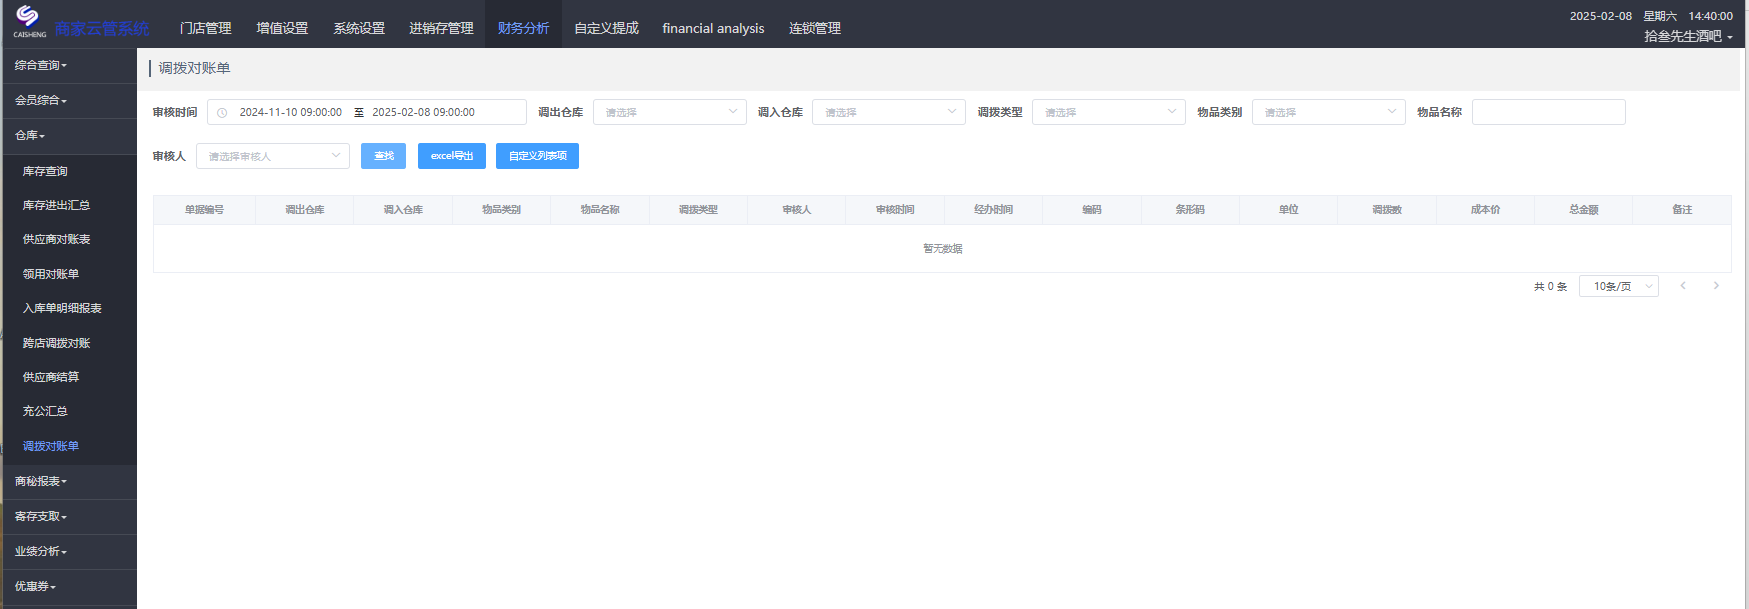Open financial analysis menu

pos(713,28)
